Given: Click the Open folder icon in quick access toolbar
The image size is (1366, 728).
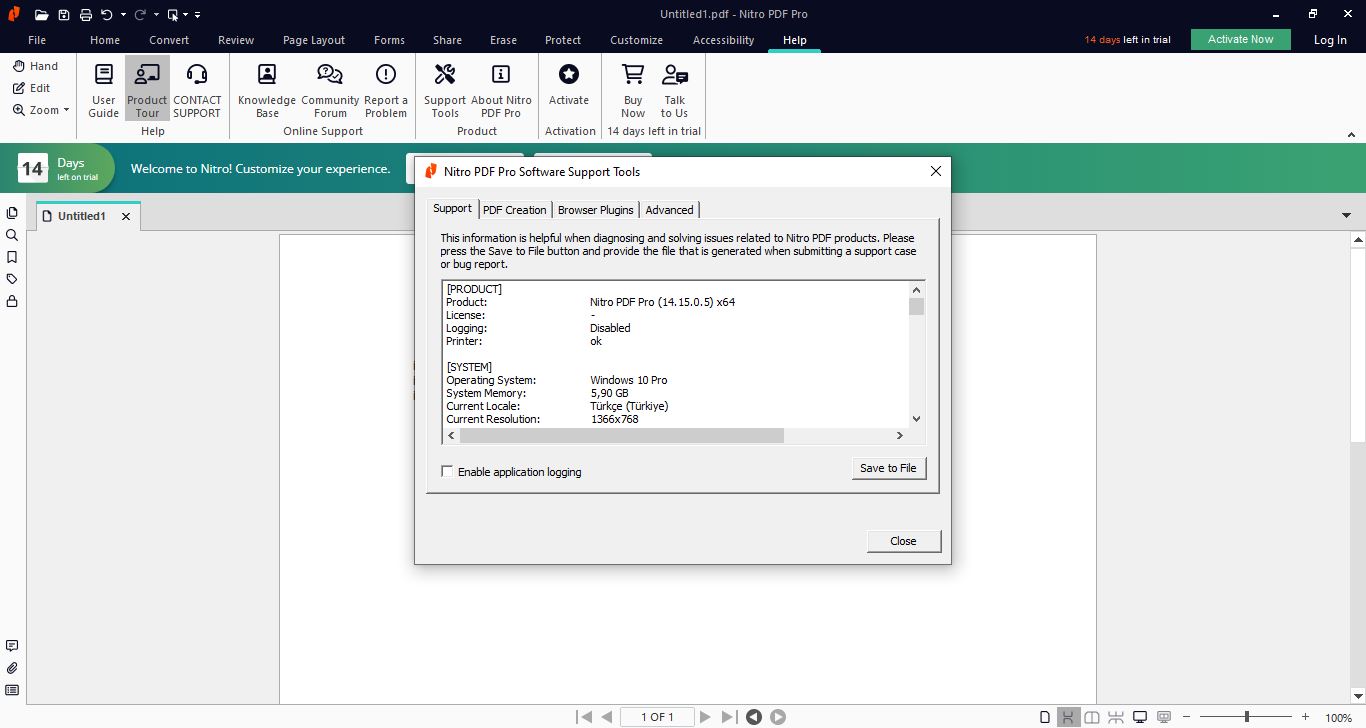Looking at the screenshot, I should (x=41, y=15).
